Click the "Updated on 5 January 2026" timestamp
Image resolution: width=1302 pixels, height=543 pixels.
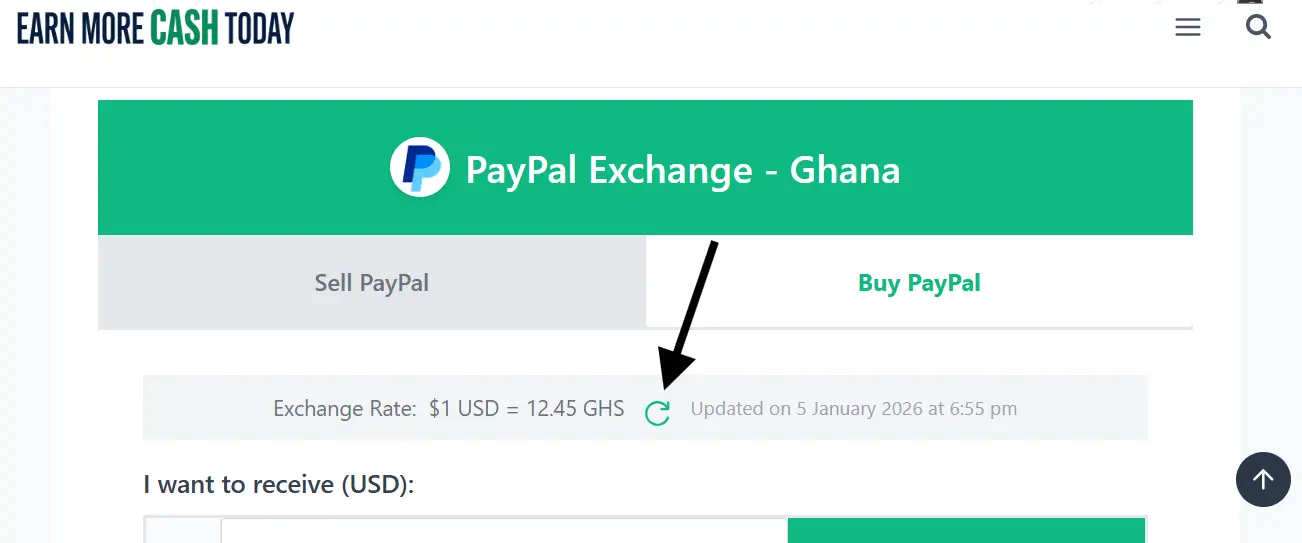853,408
